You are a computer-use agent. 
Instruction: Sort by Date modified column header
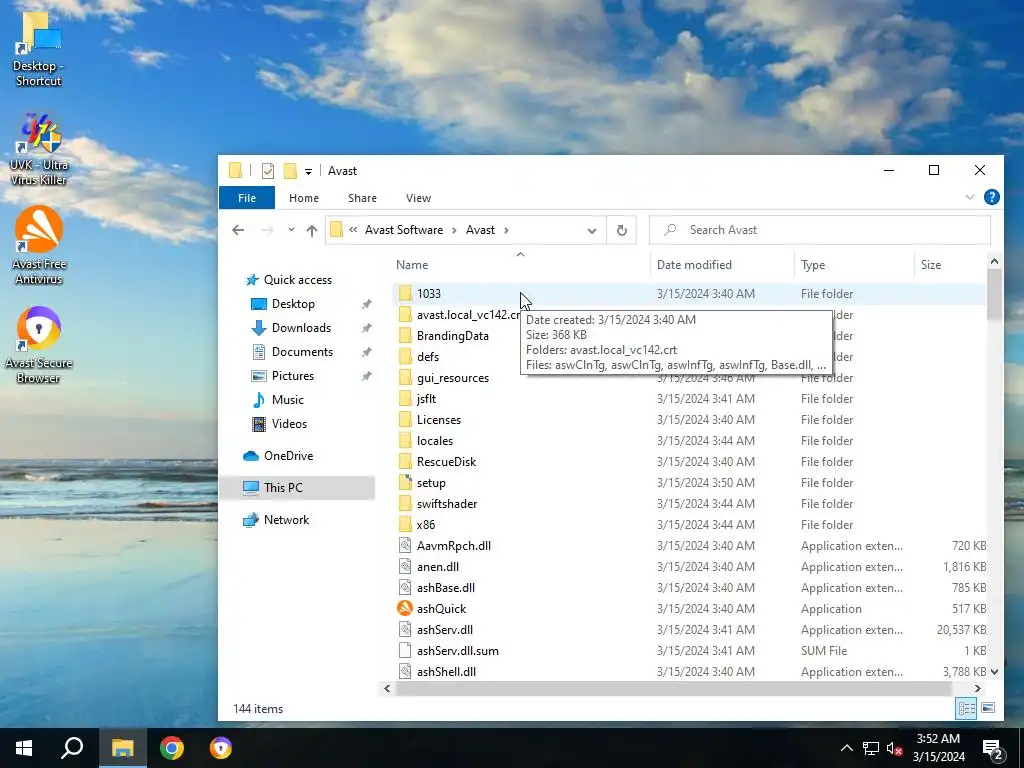coord(722,264)
